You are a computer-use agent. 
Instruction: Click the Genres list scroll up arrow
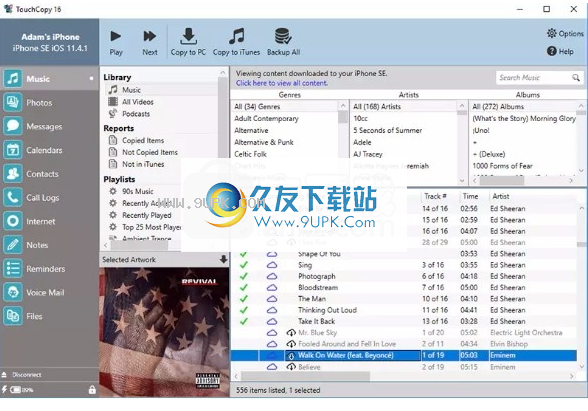(343, 106)
